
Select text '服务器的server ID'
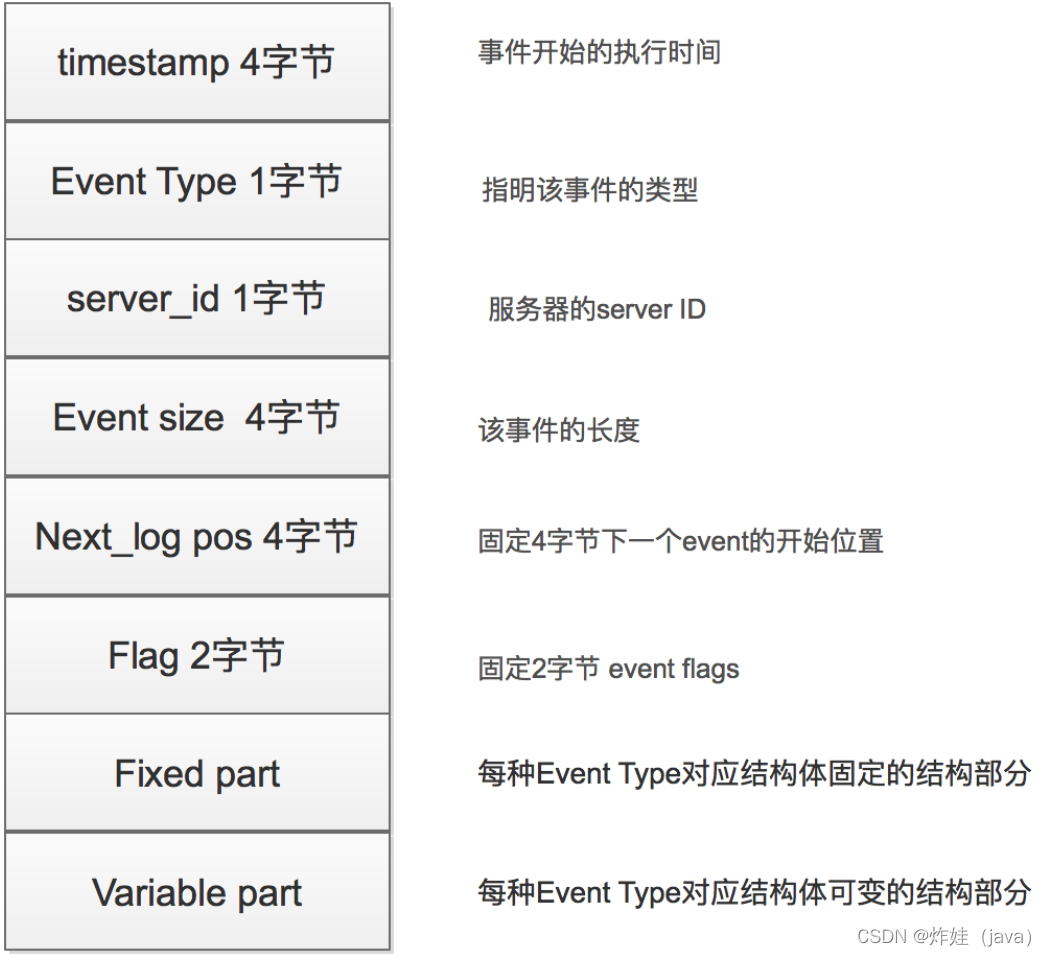click(x=597, y=309)
